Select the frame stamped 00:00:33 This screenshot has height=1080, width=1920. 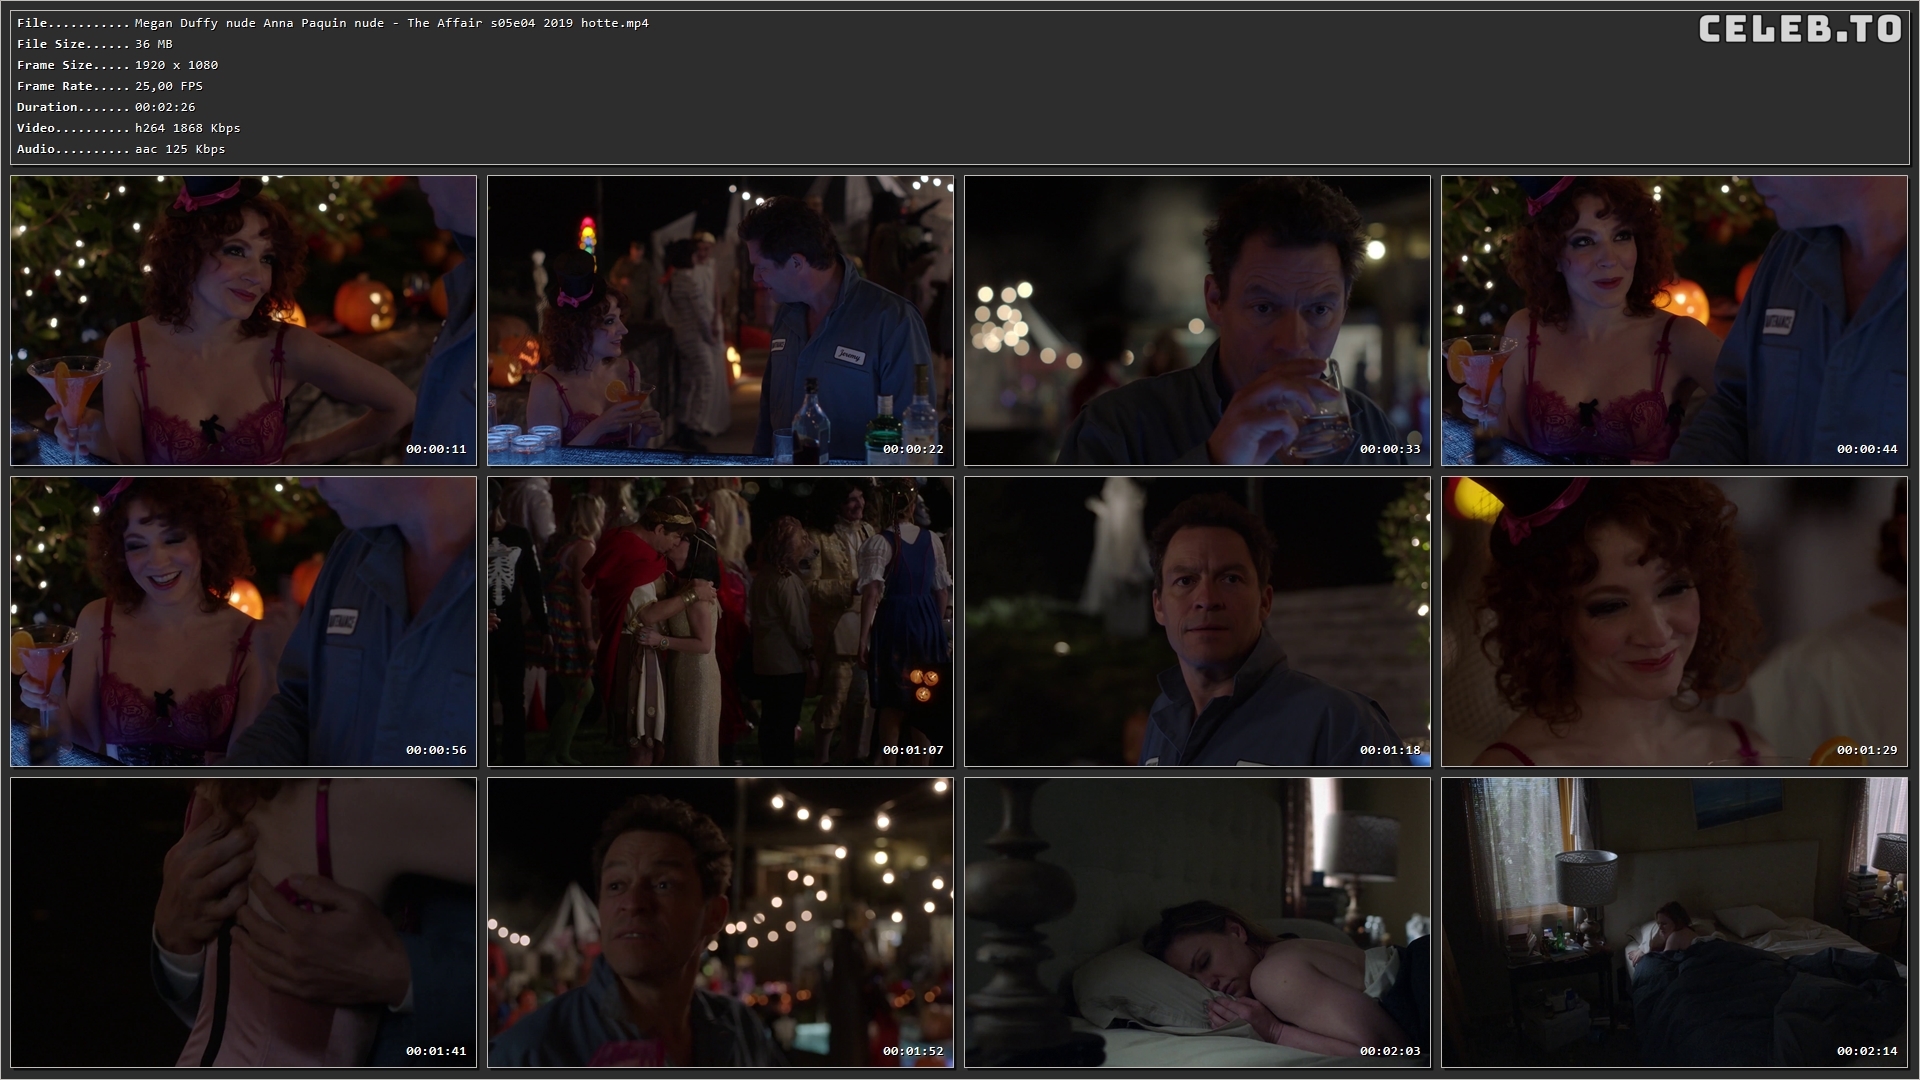[1197, 321]
